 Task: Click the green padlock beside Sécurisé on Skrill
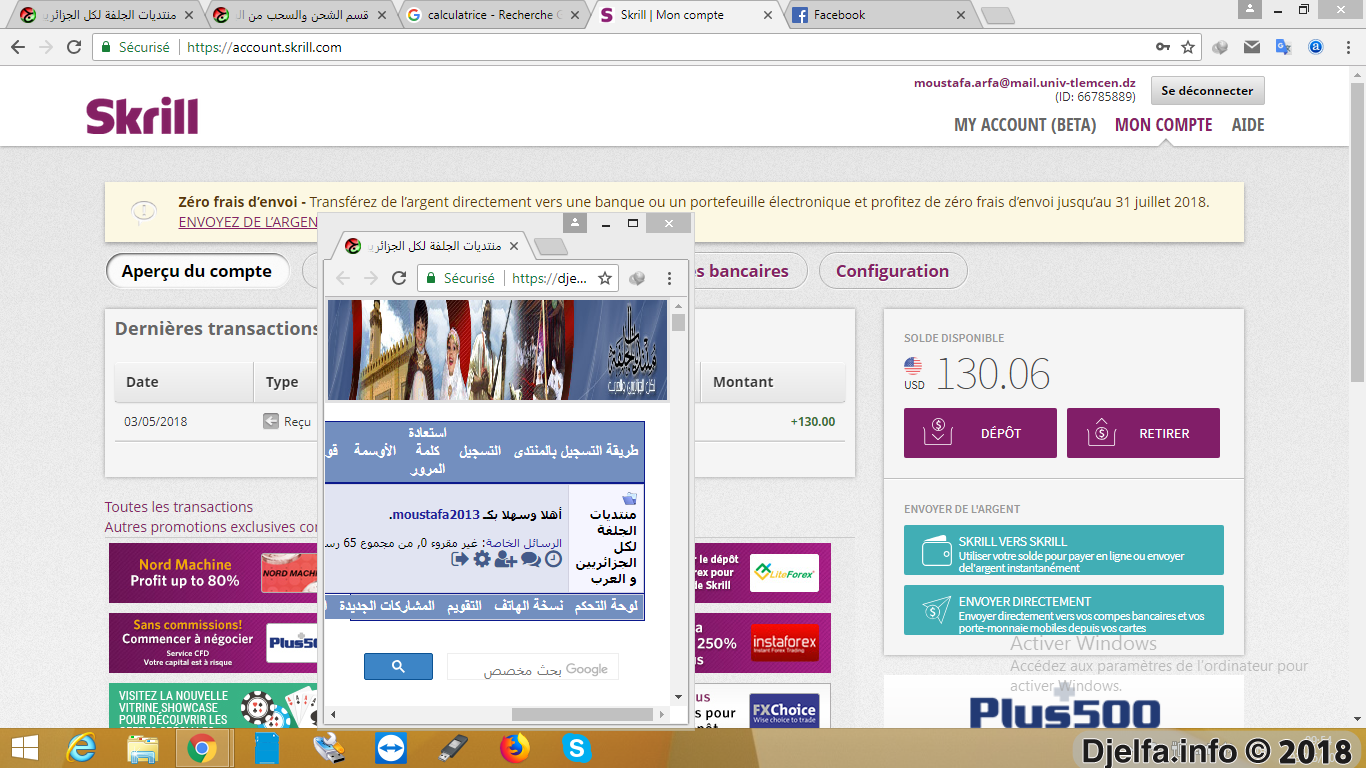(x=106, y=47)
